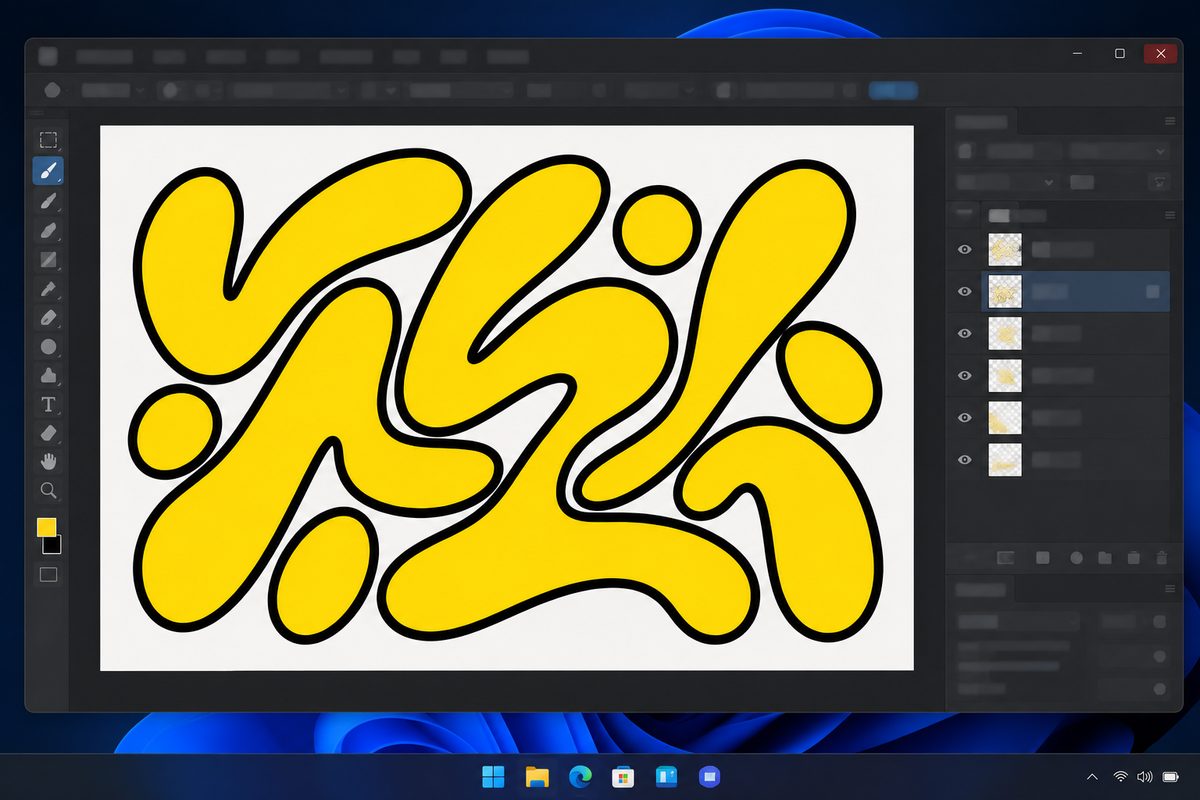Launch Microsoft Edge from the taskbar
This screenshot has height=800, width=1200.
(x=580, y=777)
